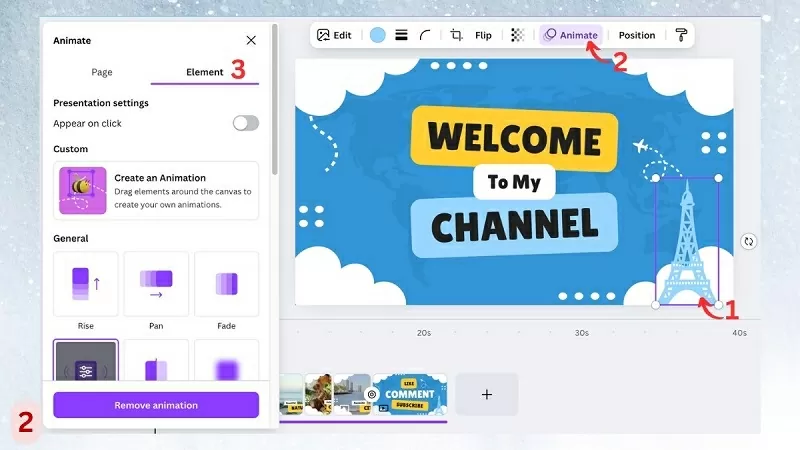800x450 pixels.
Task: Select the corner rounding icon
Action: point(425,35)
